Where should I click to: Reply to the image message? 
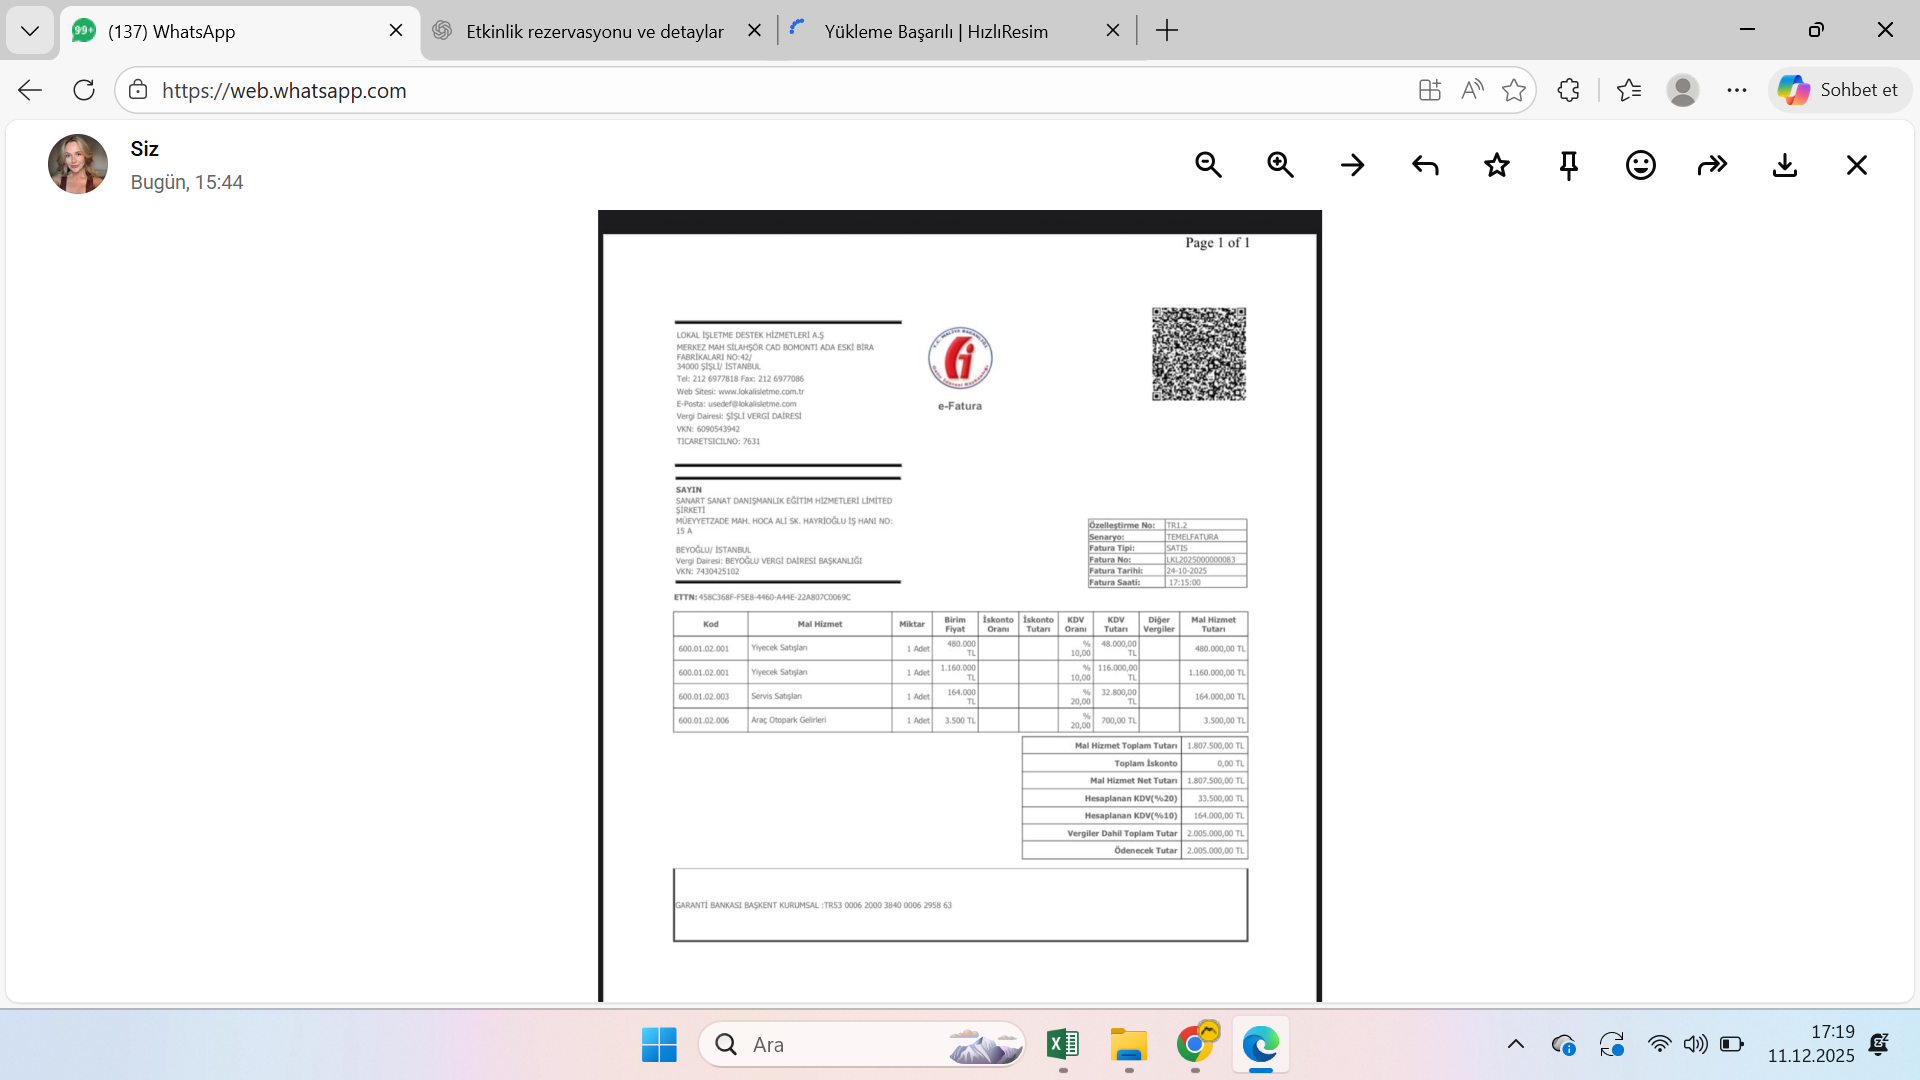[1425, 165]
